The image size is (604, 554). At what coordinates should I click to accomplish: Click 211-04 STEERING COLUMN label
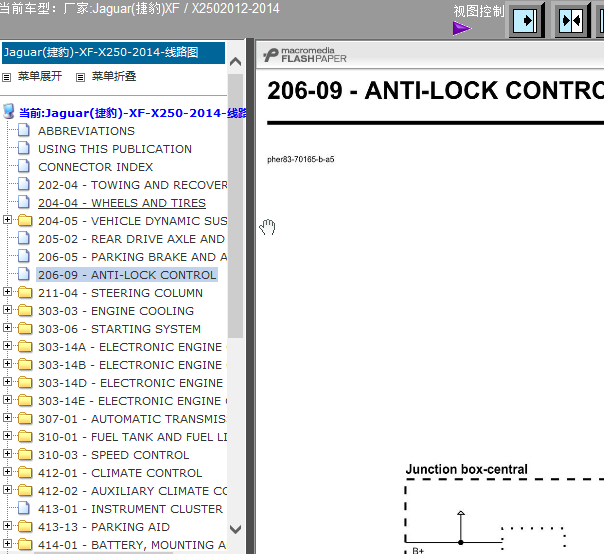click(120, 293)
